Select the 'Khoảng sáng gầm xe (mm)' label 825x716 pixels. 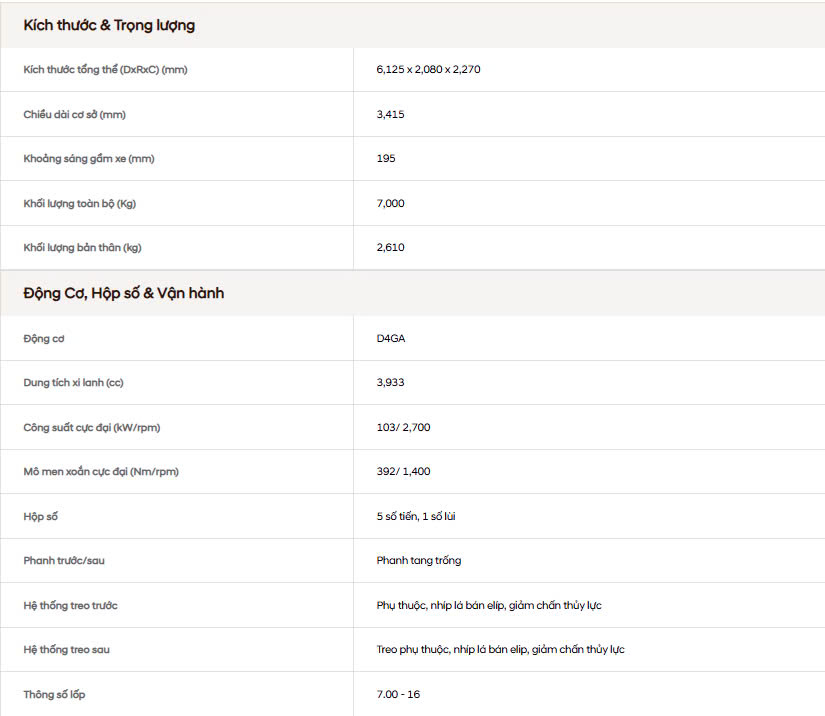[89, 158]
